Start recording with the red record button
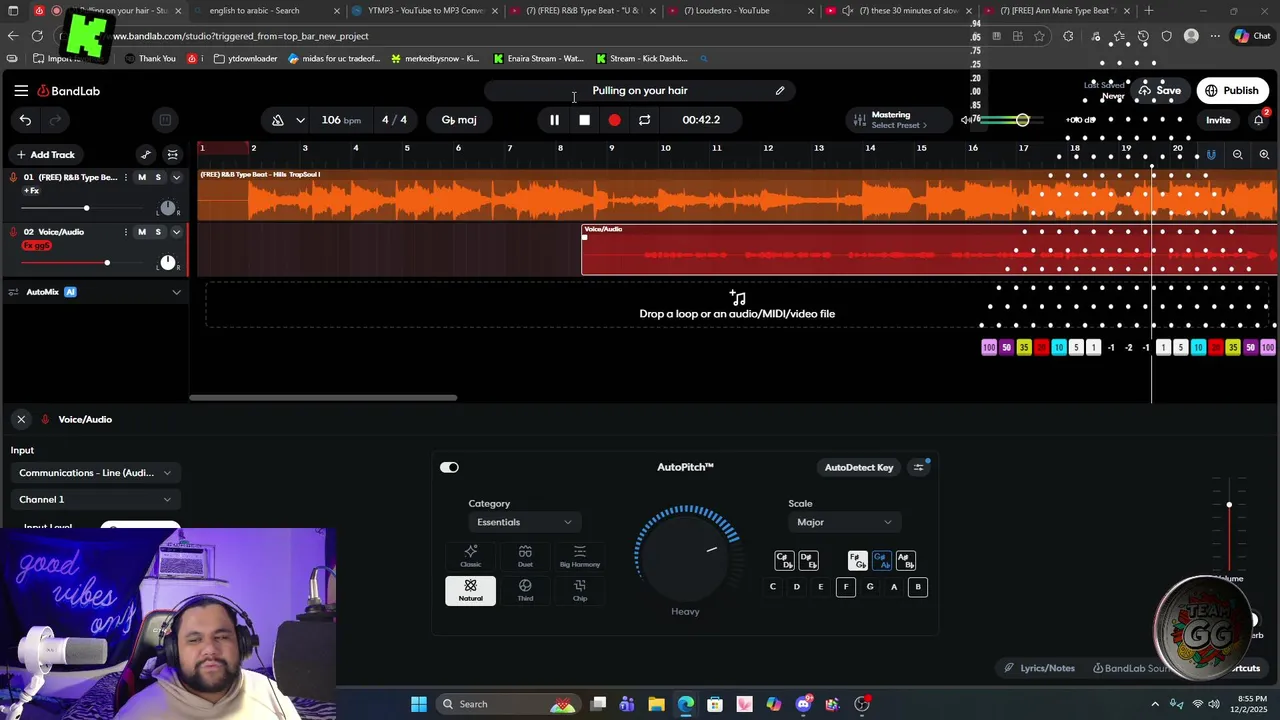The image size is (1280, 720). [614, 120]
